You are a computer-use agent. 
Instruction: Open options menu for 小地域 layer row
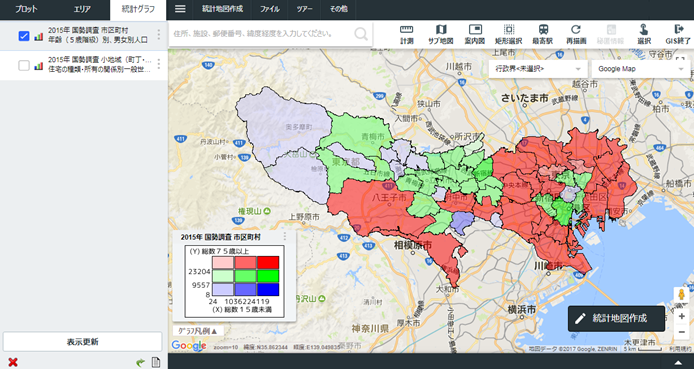159,64
